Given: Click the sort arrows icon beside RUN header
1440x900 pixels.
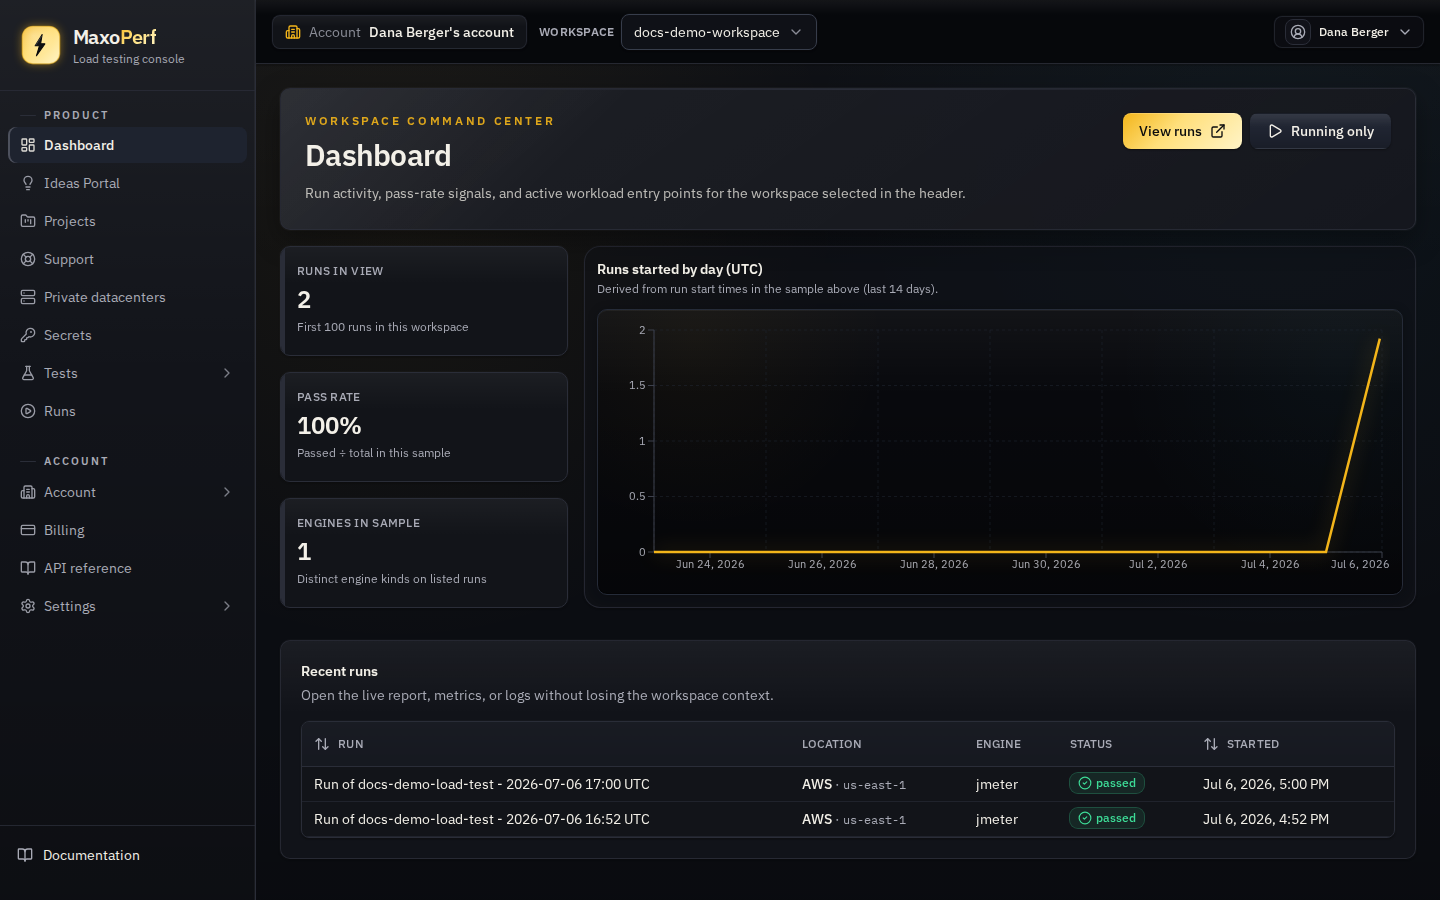Looking at the screenshot, I should pos(322,744).
